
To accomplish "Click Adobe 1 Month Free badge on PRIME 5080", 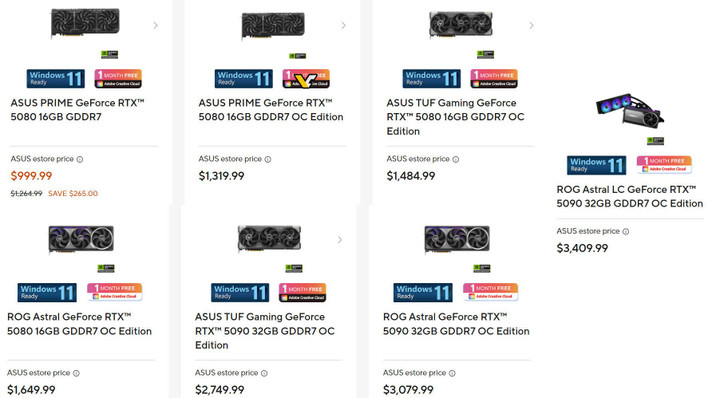I will pyautogui.click(x=118, y=79).
